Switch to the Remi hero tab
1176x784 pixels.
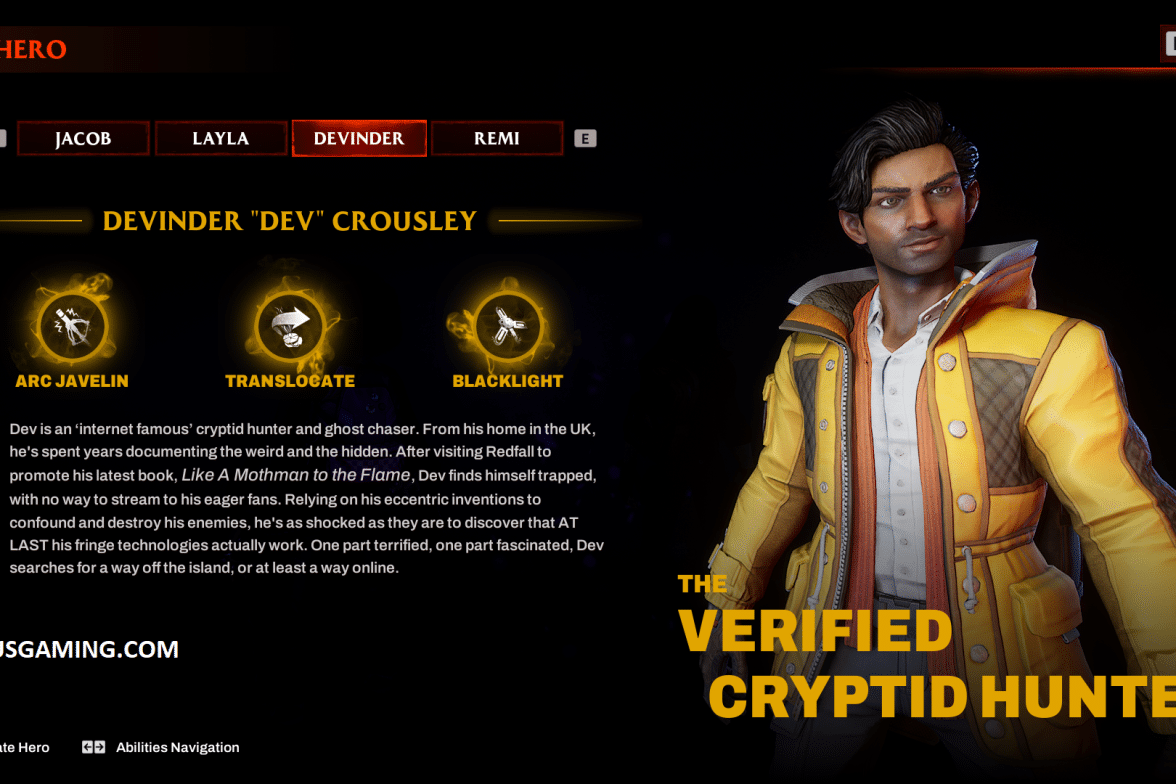click(x=496, y=139)
